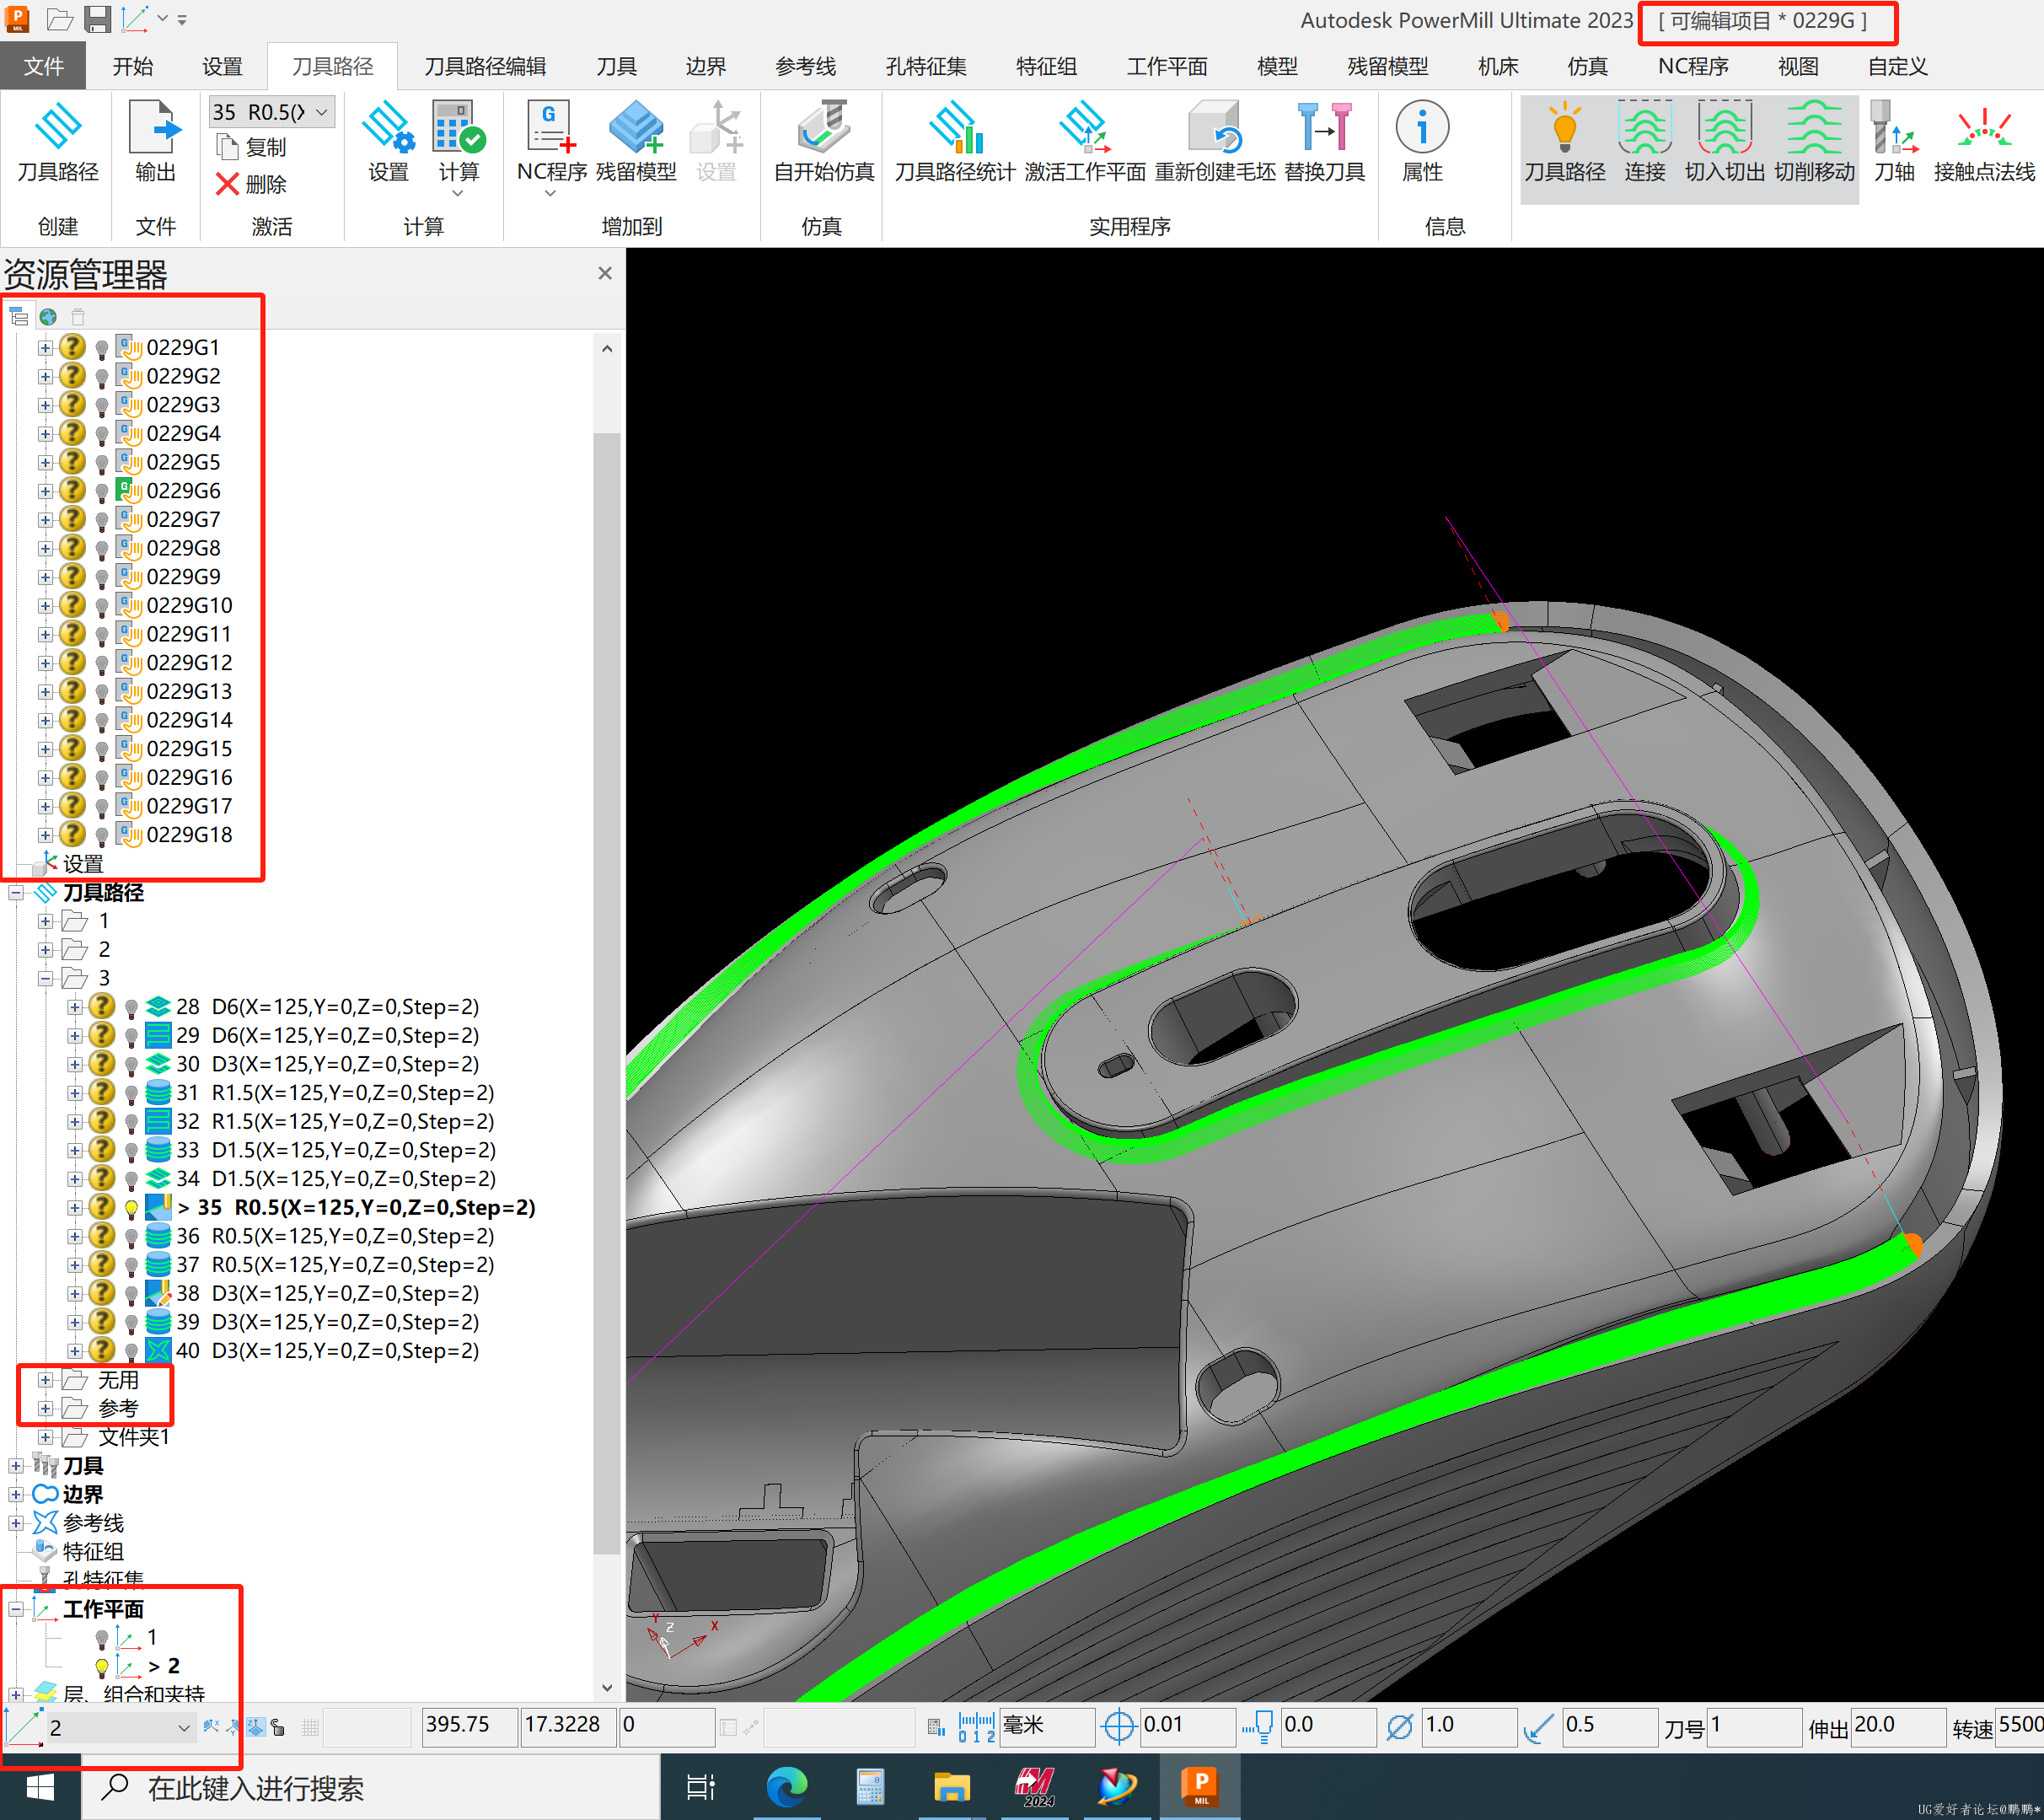Toggle 连接 links display

pos(1644,128)
